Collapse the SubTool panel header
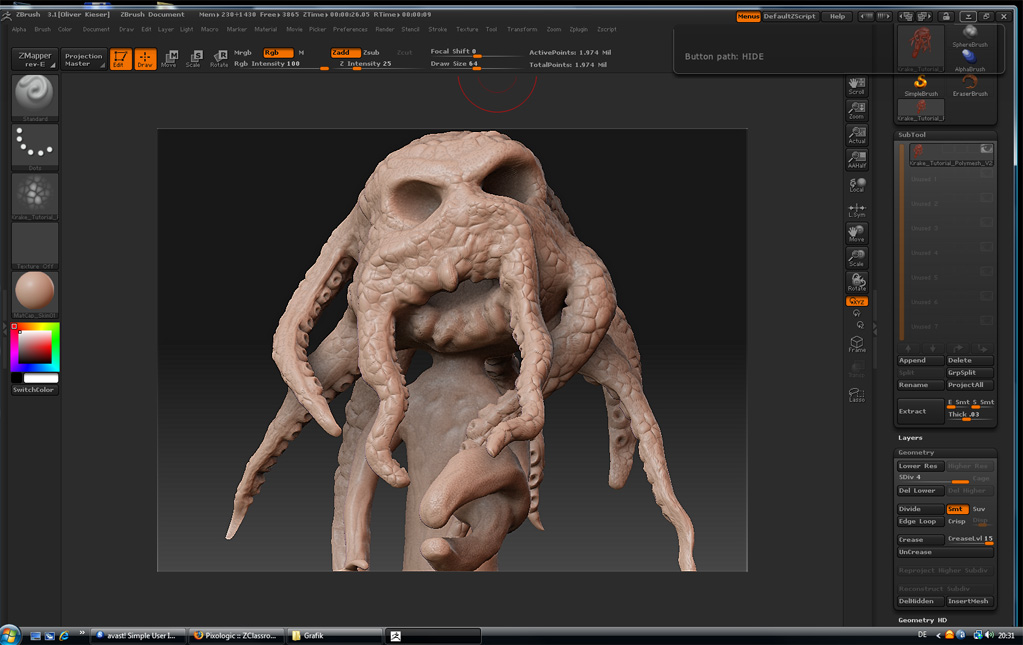Image resolution: width=1023 pixels, height=645 pixels. (912, 134)
